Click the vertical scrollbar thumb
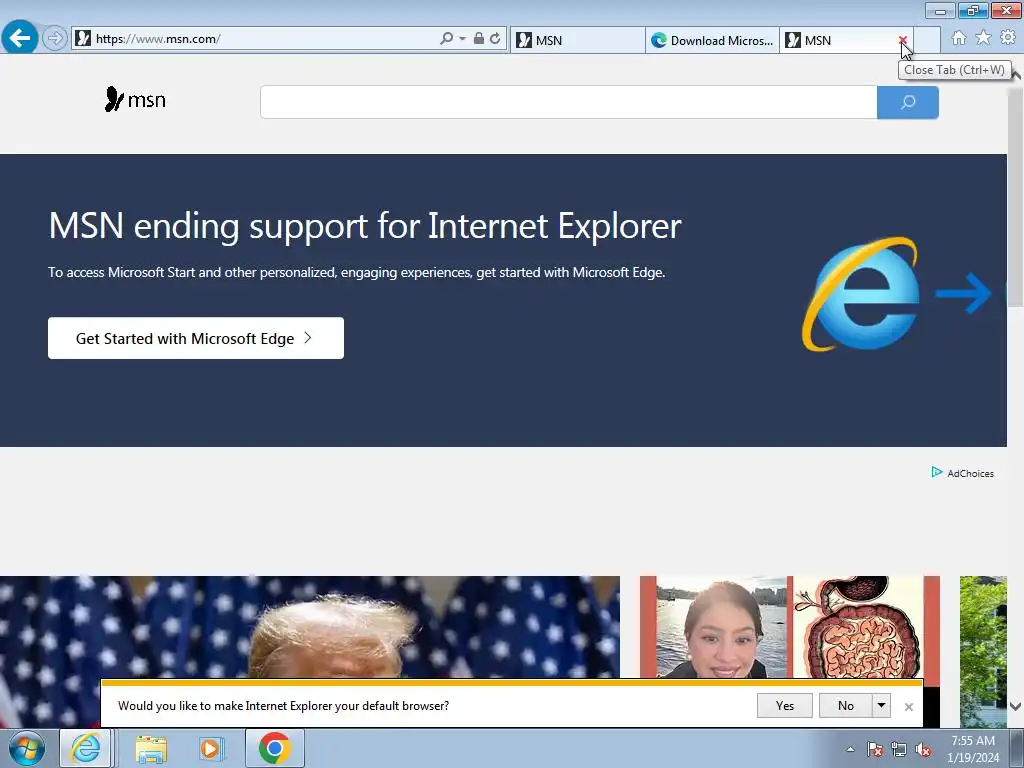 pos(1016,196)
